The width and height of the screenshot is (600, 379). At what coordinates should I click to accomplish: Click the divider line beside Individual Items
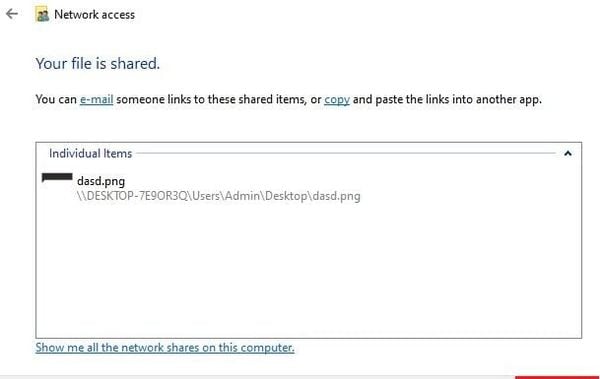(346, 153)
